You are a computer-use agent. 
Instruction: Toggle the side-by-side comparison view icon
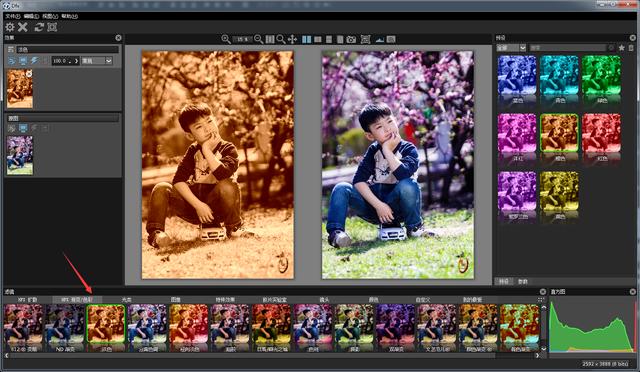pyautogui.click(x=307, y=39)
